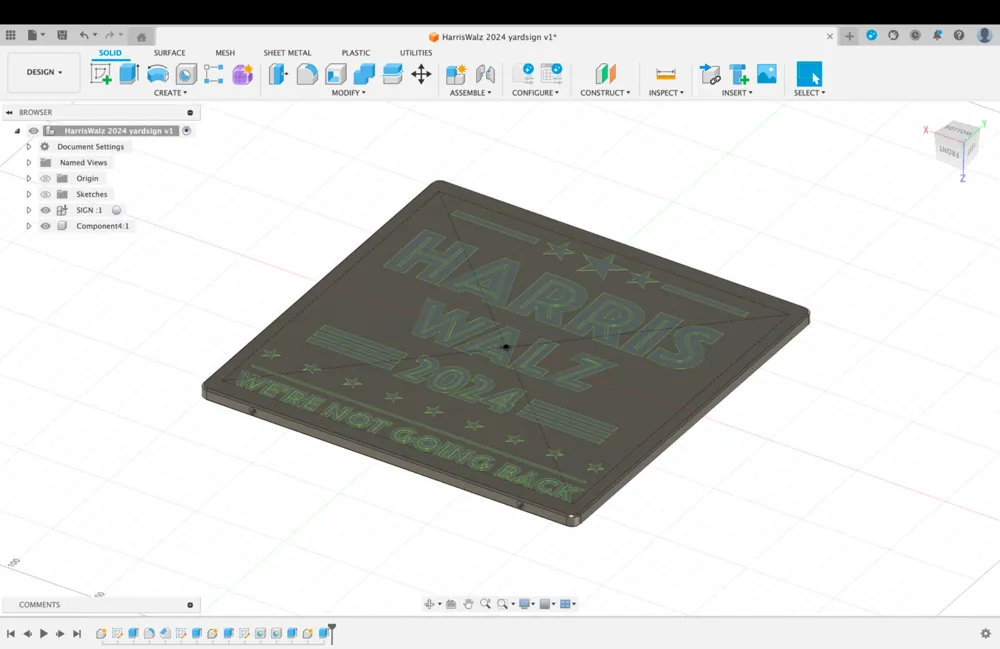Select the Rectangular Pattern tool
The width and height of the screenshot is (1000, 649).
point(214,74)
